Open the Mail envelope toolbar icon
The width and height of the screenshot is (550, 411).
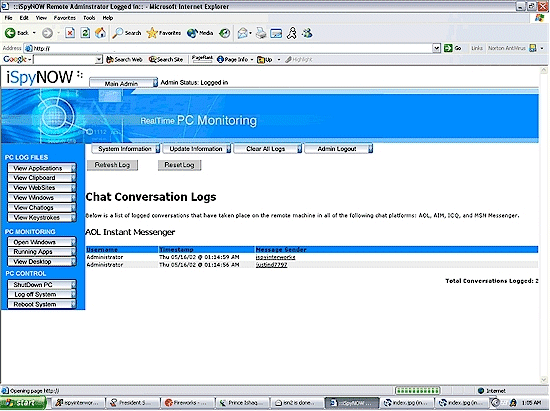[242, 33]
